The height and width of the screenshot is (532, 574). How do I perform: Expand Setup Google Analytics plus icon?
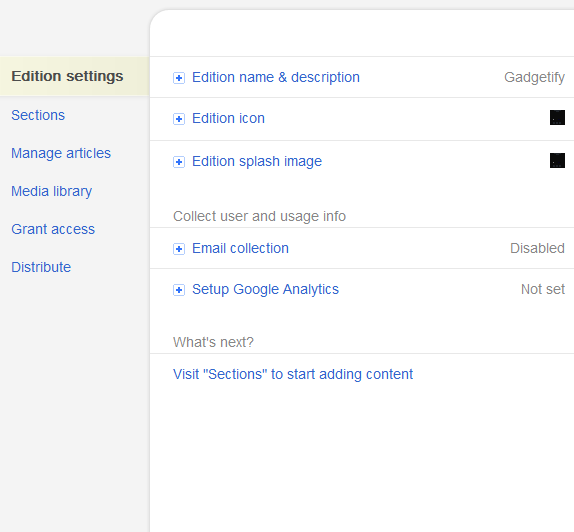point(179,290)
